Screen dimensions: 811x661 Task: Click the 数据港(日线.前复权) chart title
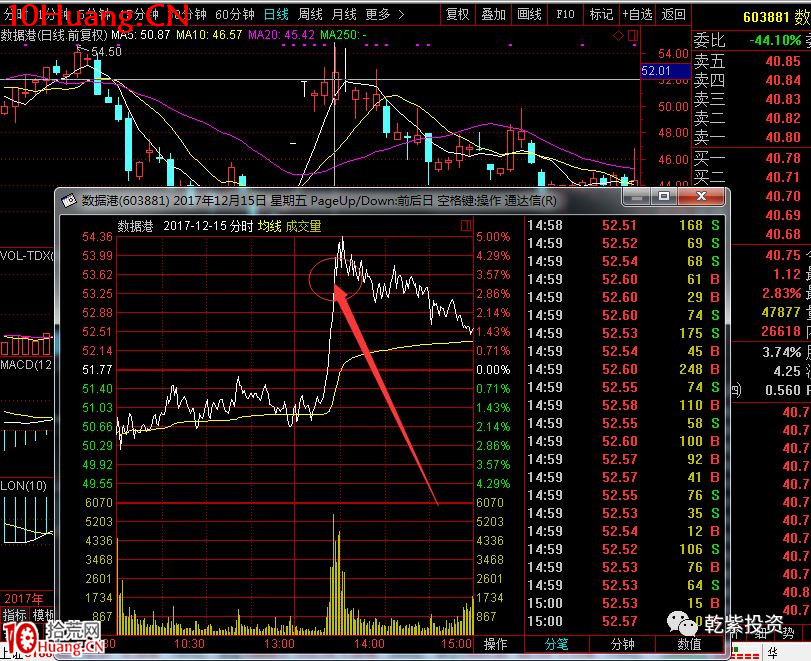click(x=54, y=35)
